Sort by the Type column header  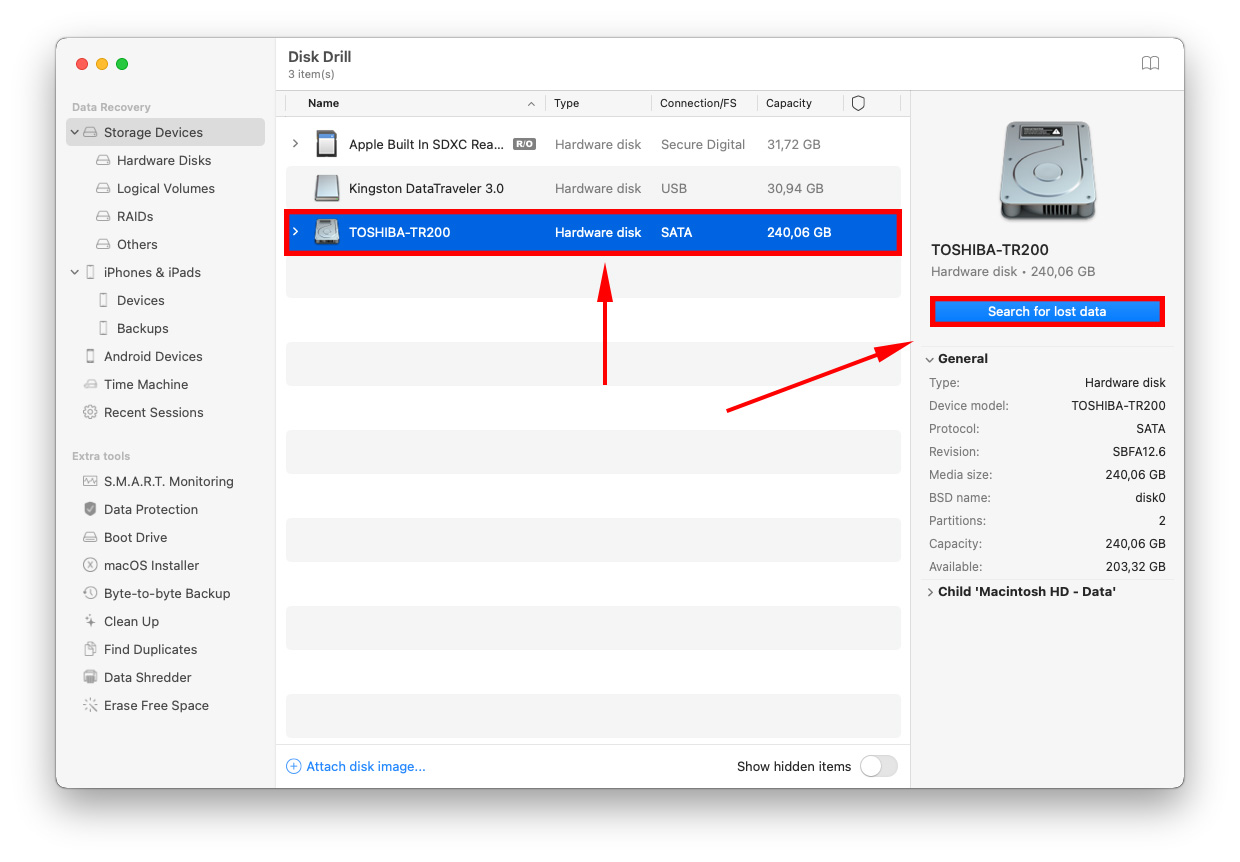pos(567,103)
